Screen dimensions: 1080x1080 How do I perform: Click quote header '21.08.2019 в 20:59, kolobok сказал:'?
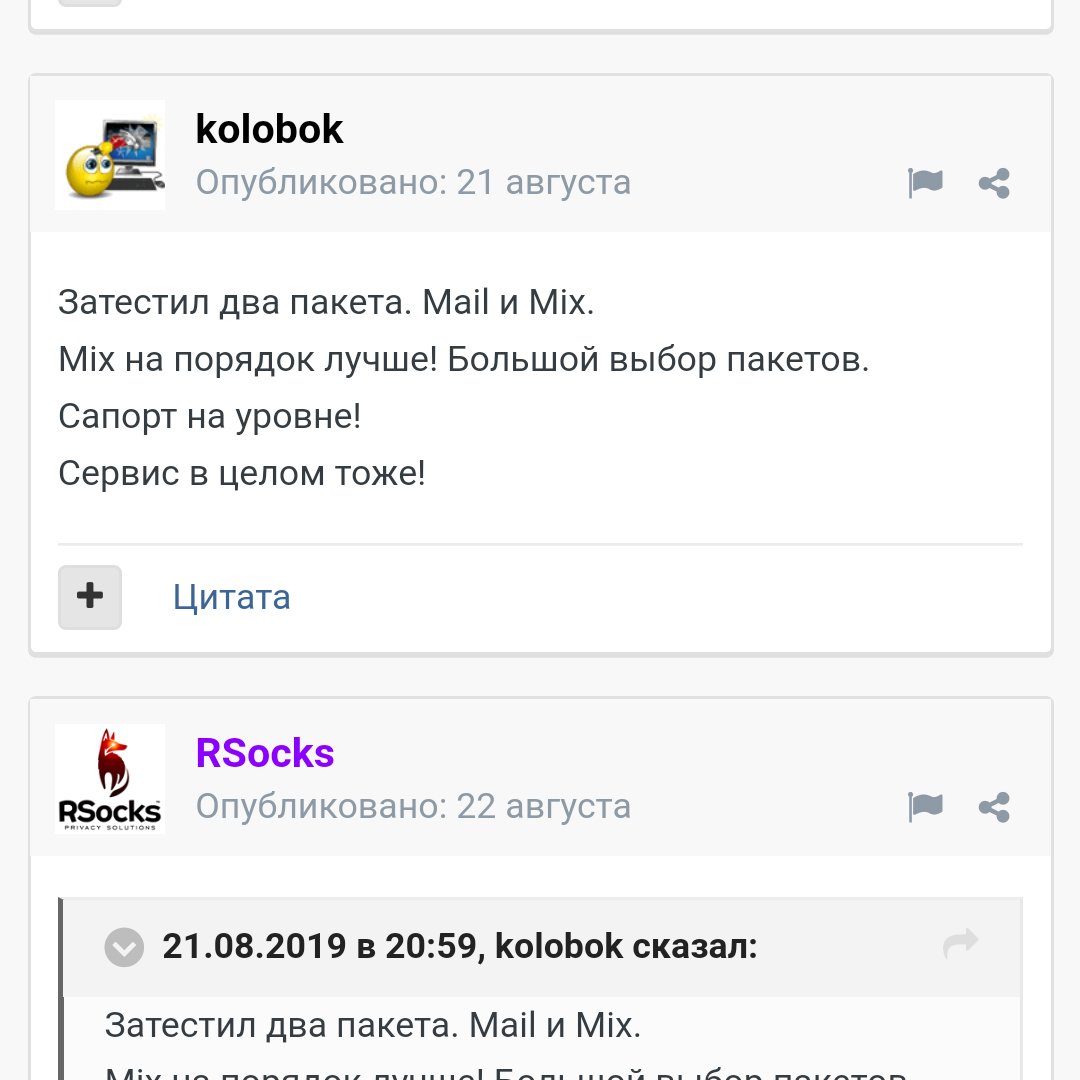click(x=460, y=946)
